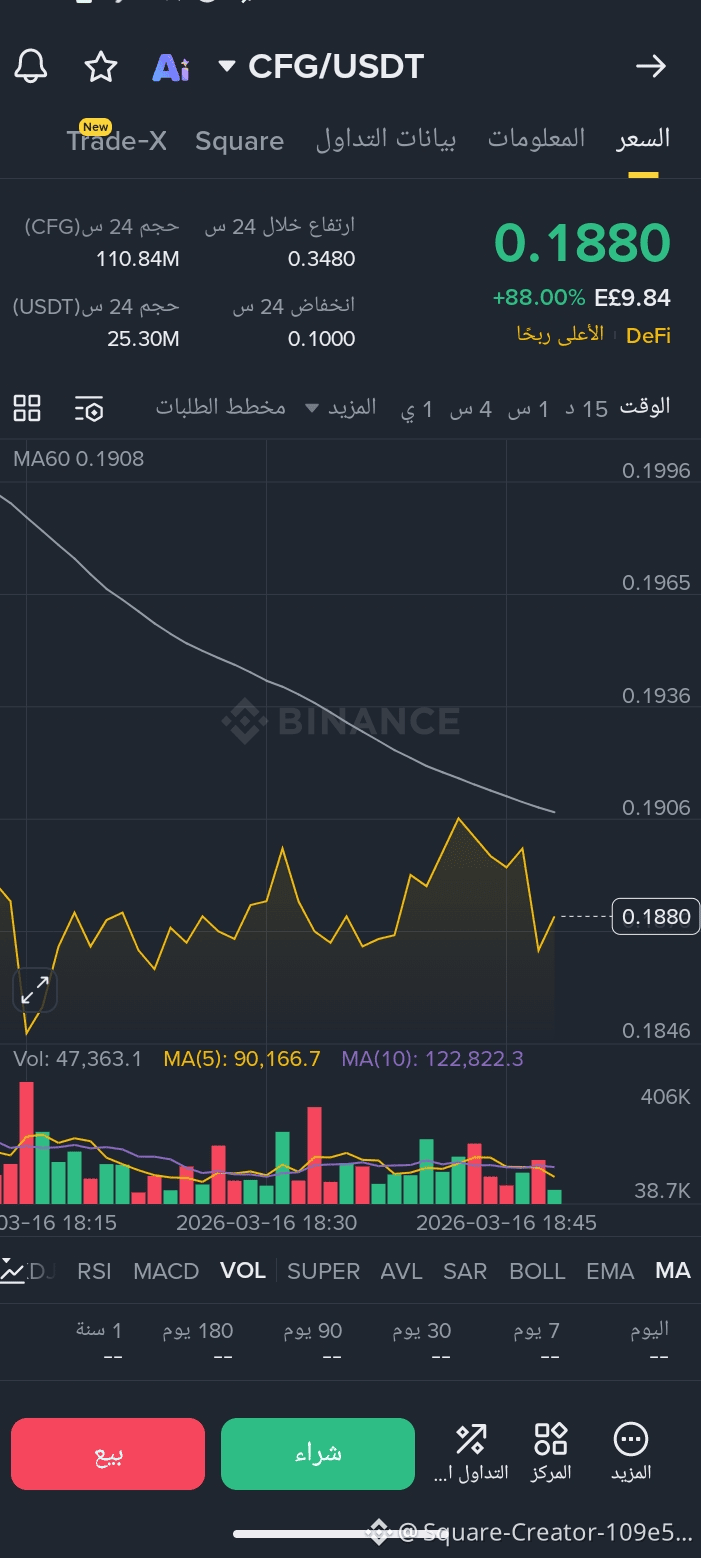Open chart grid layout icon

pos(27,408)
